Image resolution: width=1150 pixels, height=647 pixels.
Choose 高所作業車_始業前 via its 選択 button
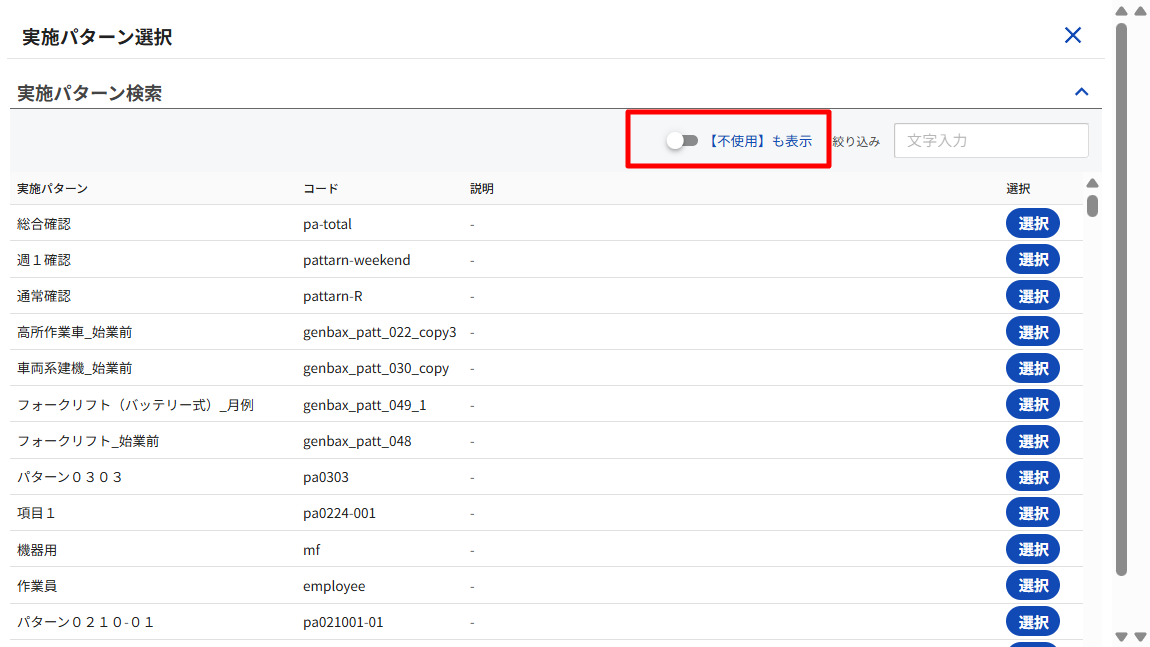(x=1032, y=332)
